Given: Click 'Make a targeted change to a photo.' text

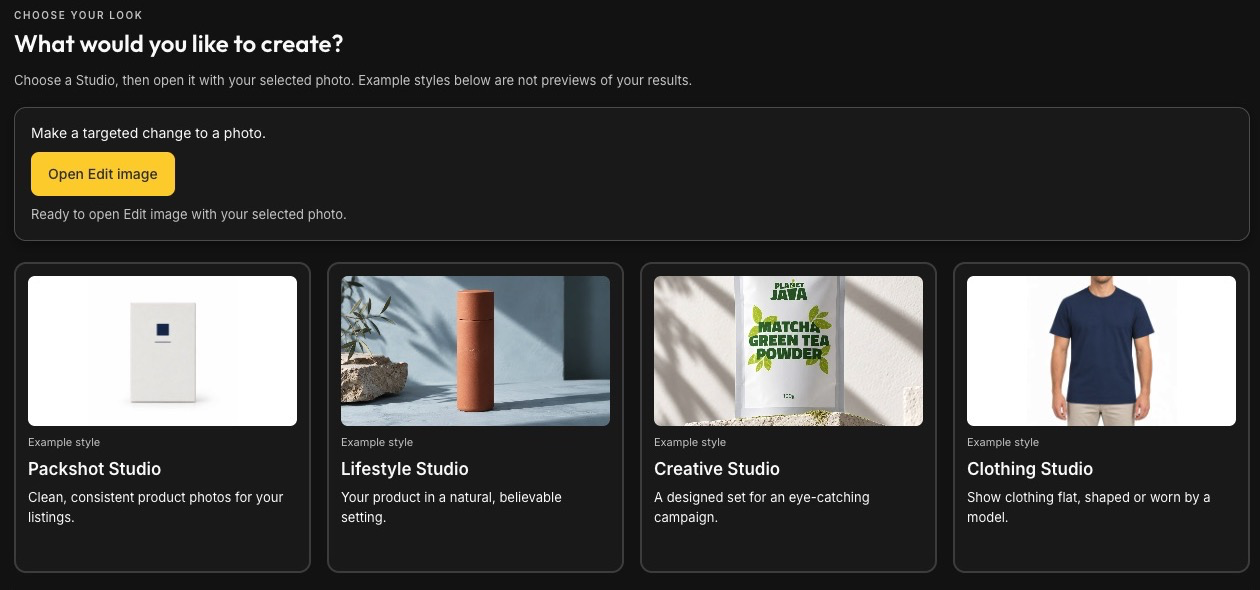Looking at the screenshot, I should click(148, 133).
